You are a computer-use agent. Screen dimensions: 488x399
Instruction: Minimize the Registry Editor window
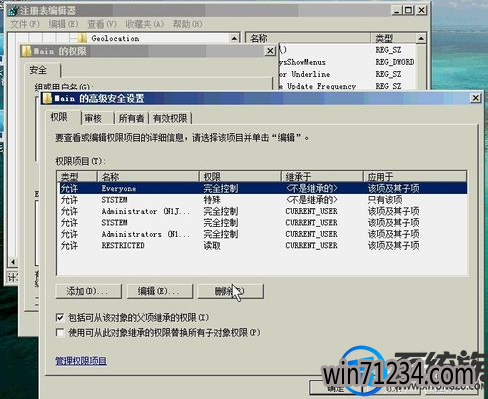(x=397, y=10)
